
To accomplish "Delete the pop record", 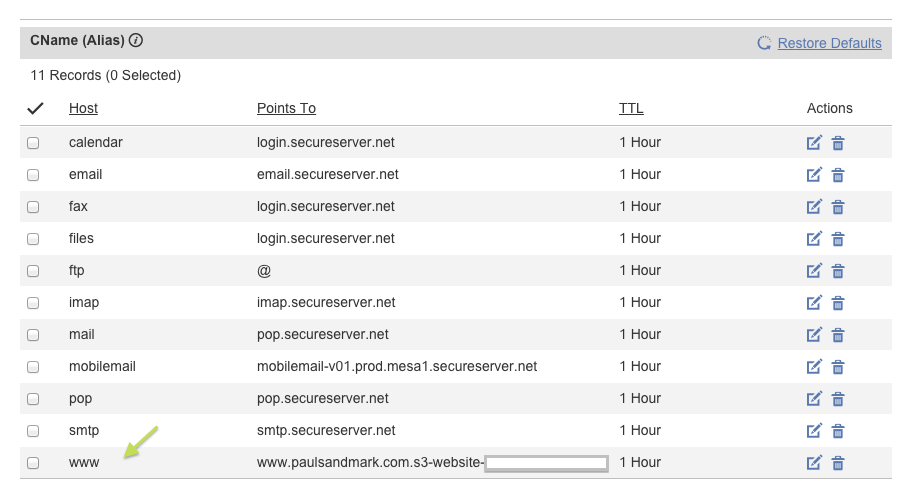I will (838, 399).
